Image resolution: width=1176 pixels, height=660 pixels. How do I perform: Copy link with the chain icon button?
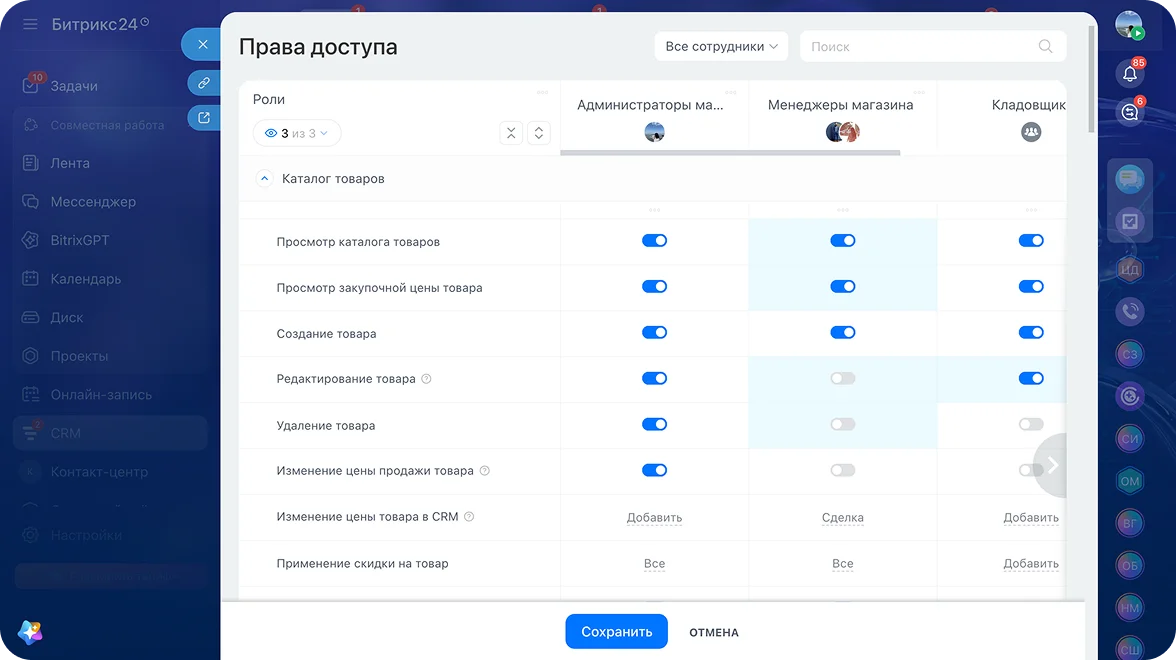203,82
